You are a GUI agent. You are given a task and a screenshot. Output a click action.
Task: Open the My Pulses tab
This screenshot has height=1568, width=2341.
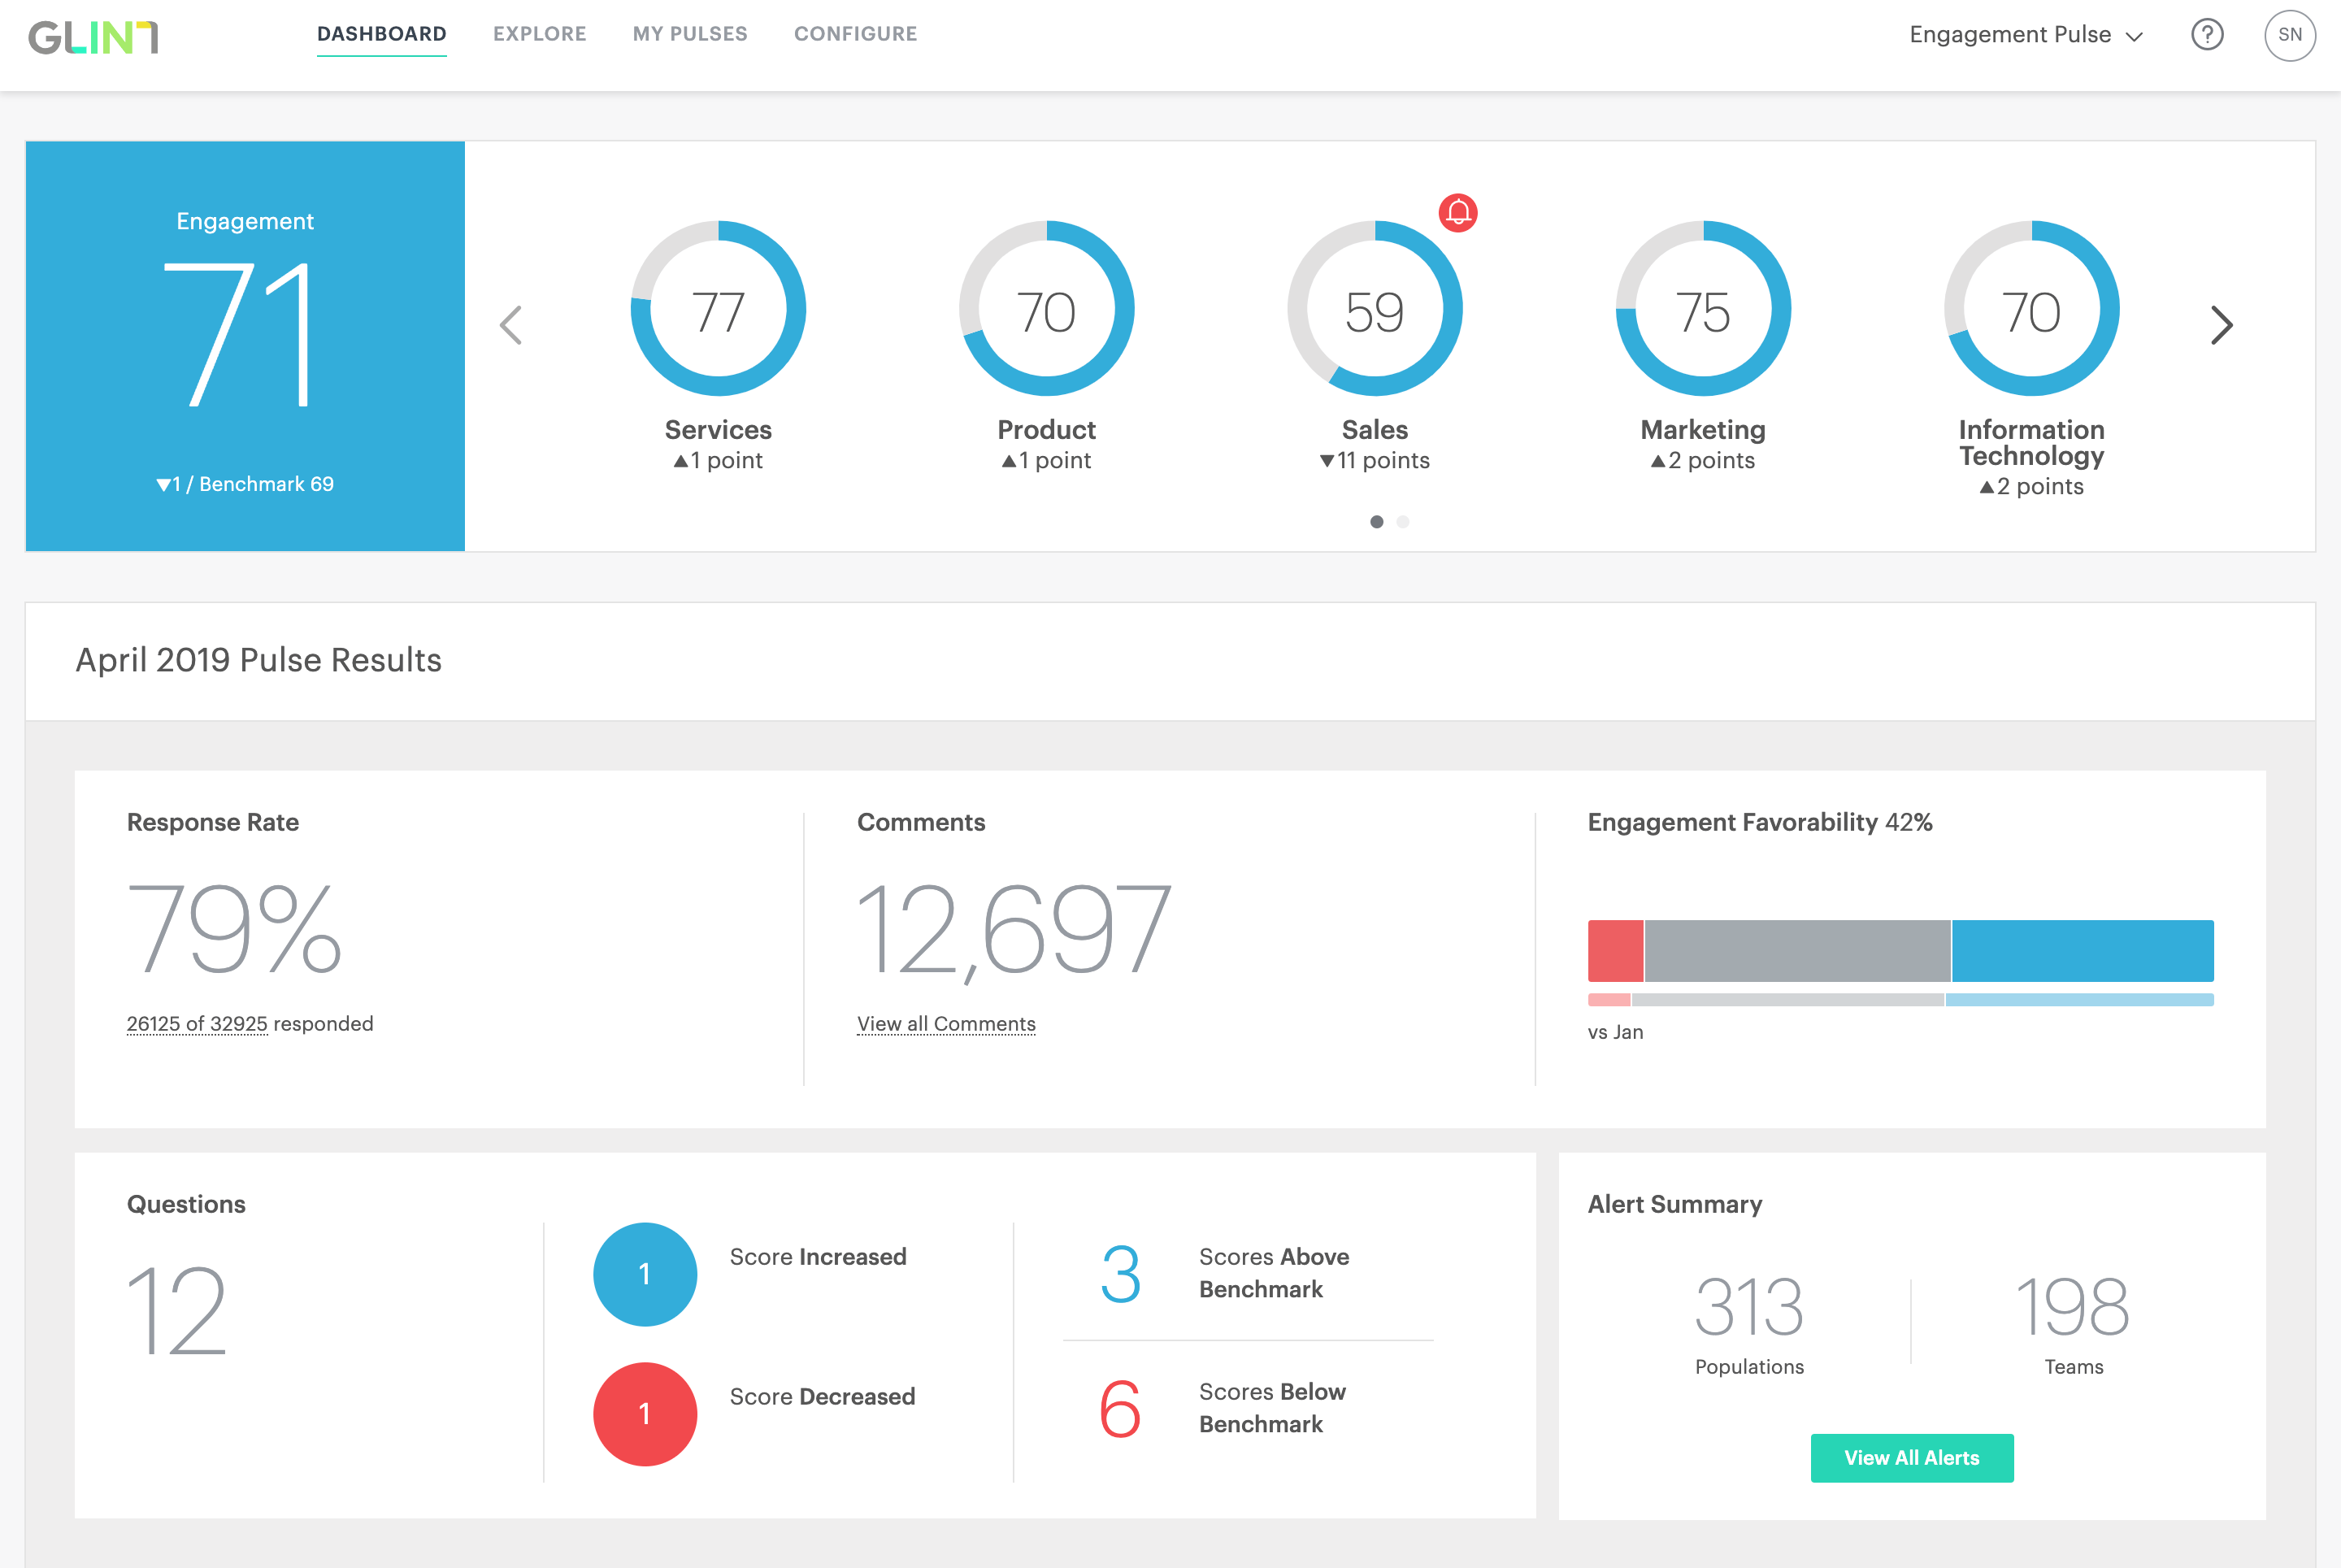coord(690,34)
